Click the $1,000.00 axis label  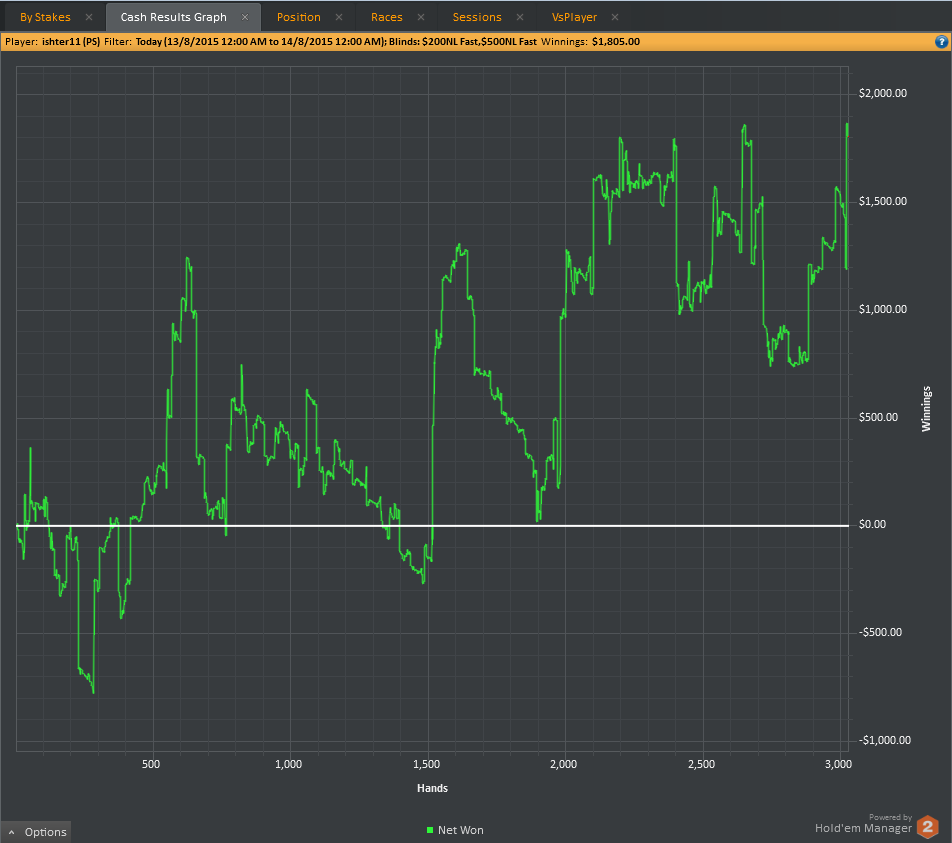[x=883, y=310]
